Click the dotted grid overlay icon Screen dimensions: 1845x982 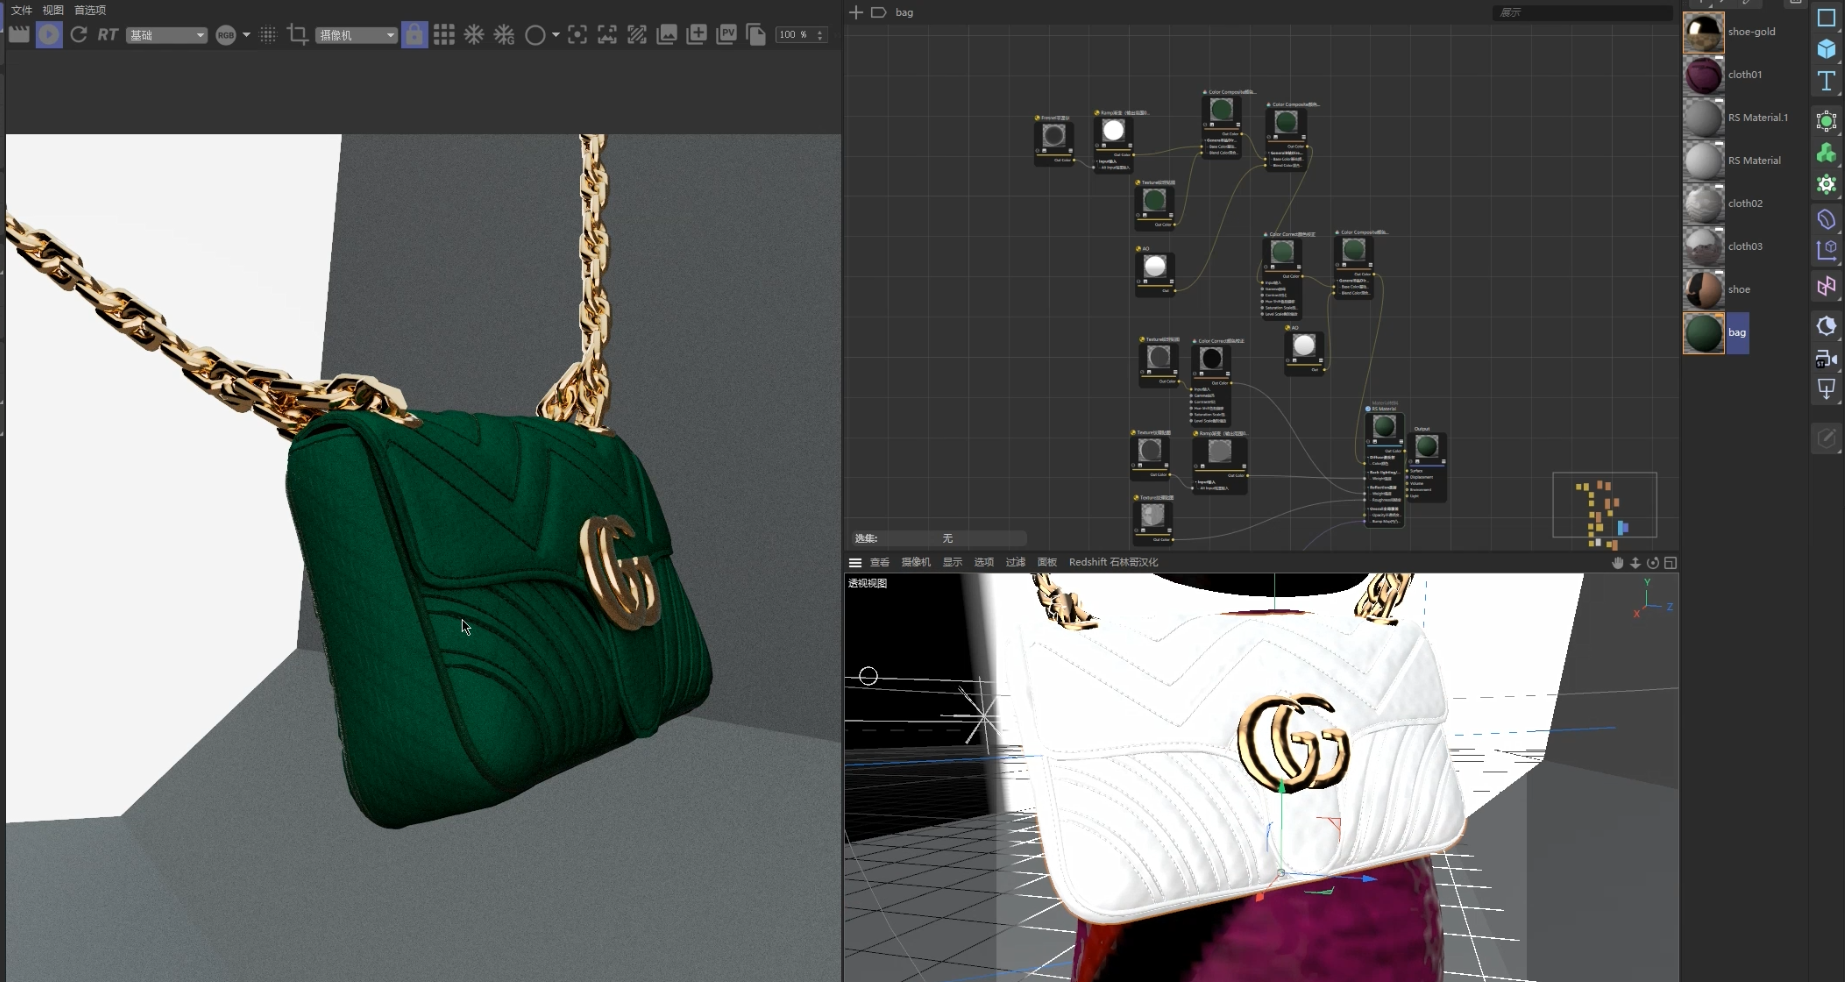(268, 35)
